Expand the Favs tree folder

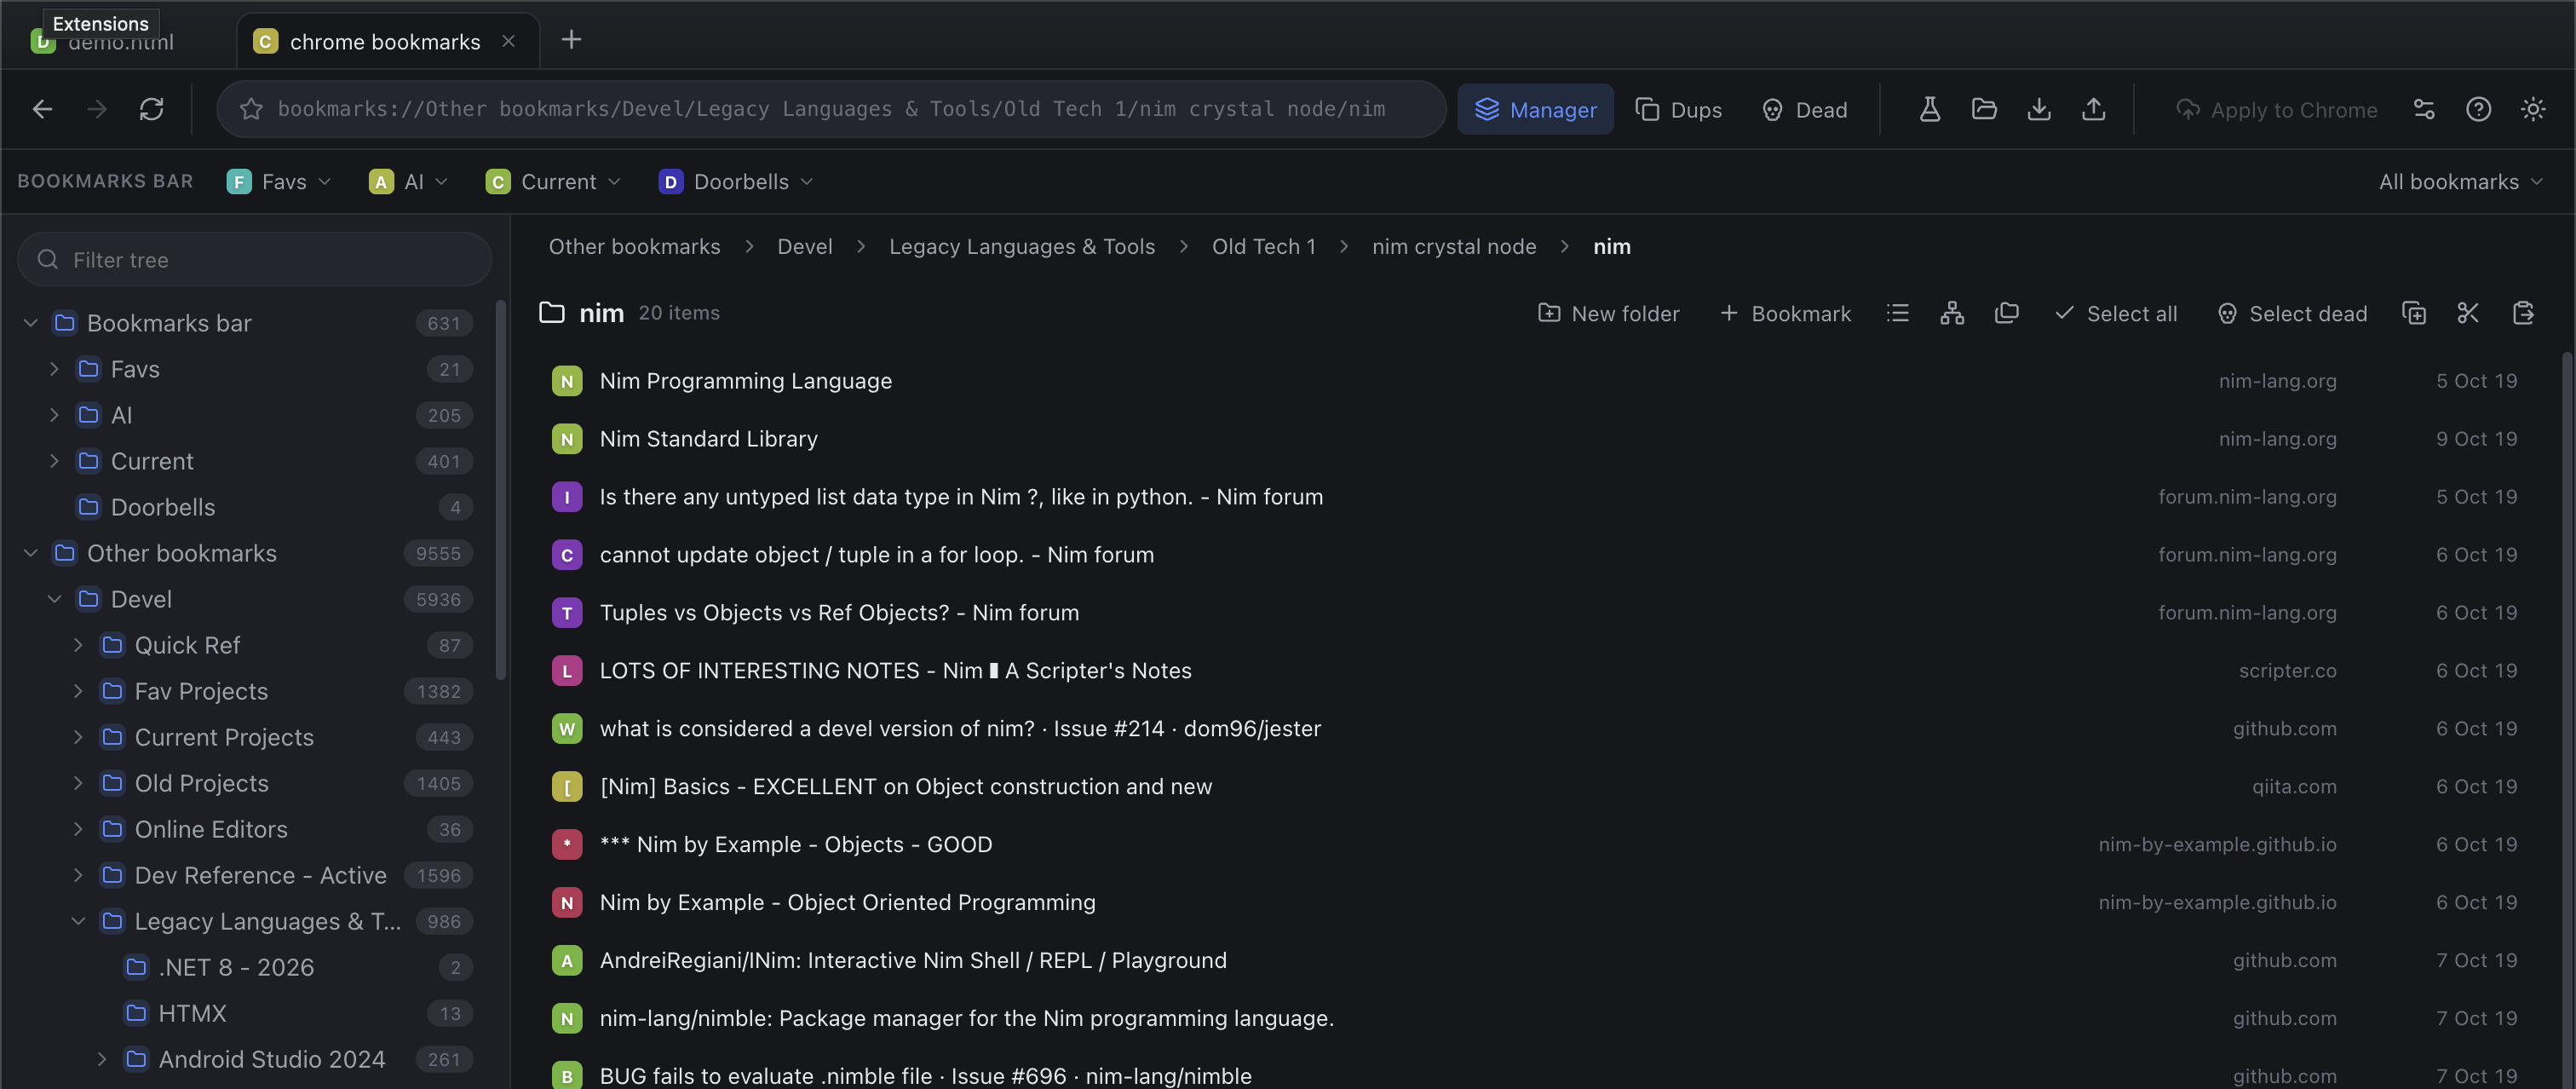(55, 369)
